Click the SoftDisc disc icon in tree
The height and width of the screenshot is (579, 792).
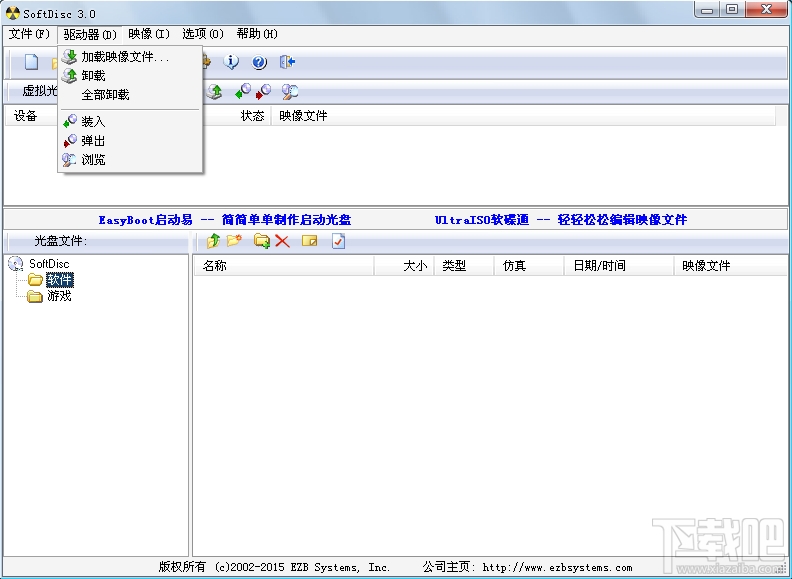tap(16, 263)
